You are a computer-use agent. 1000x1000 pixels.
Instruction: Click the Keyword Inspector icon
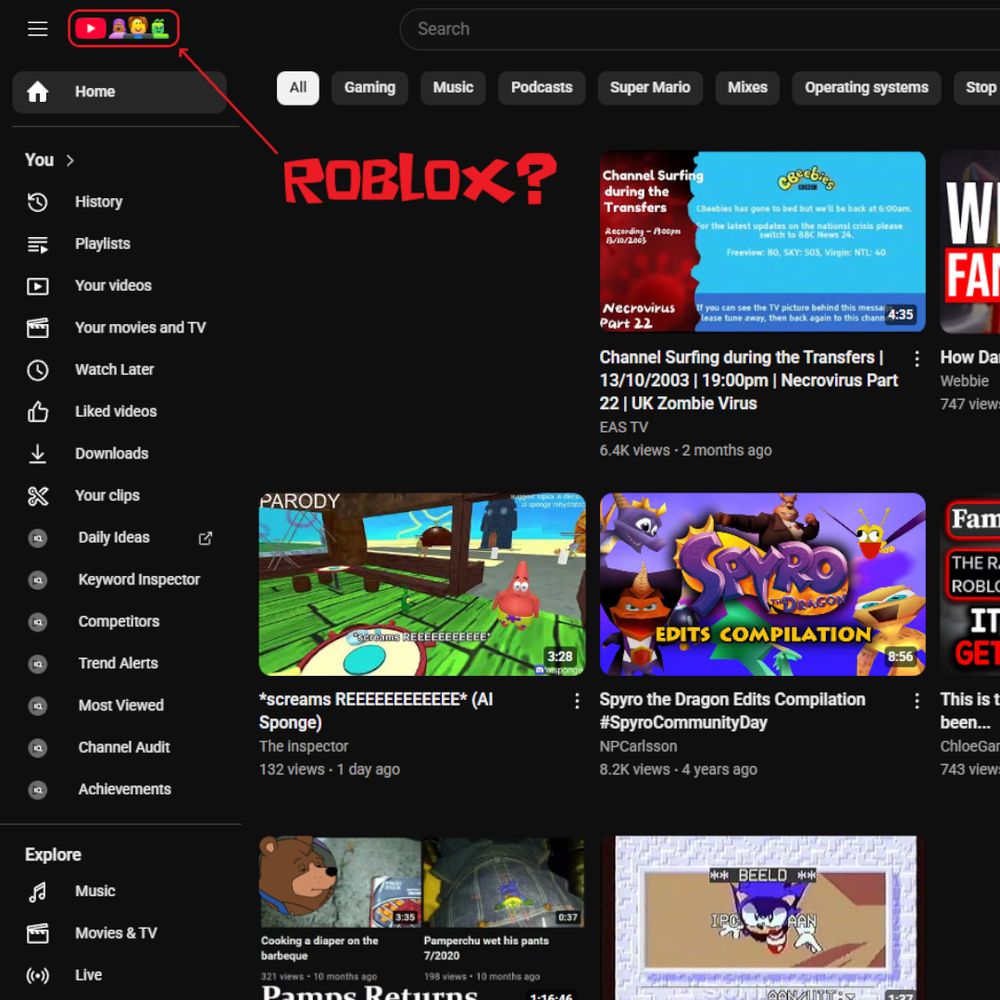tap(38, 580)
